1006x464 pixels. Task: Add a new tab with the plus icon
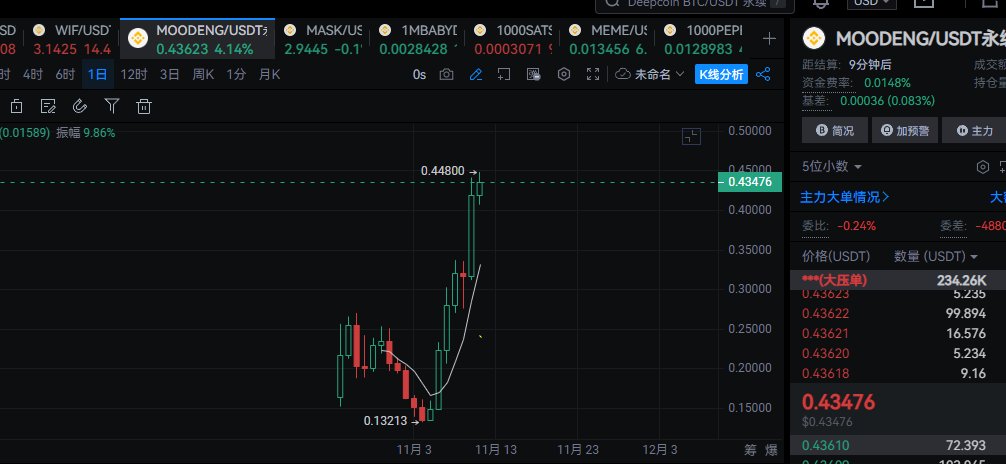[769, 39]
